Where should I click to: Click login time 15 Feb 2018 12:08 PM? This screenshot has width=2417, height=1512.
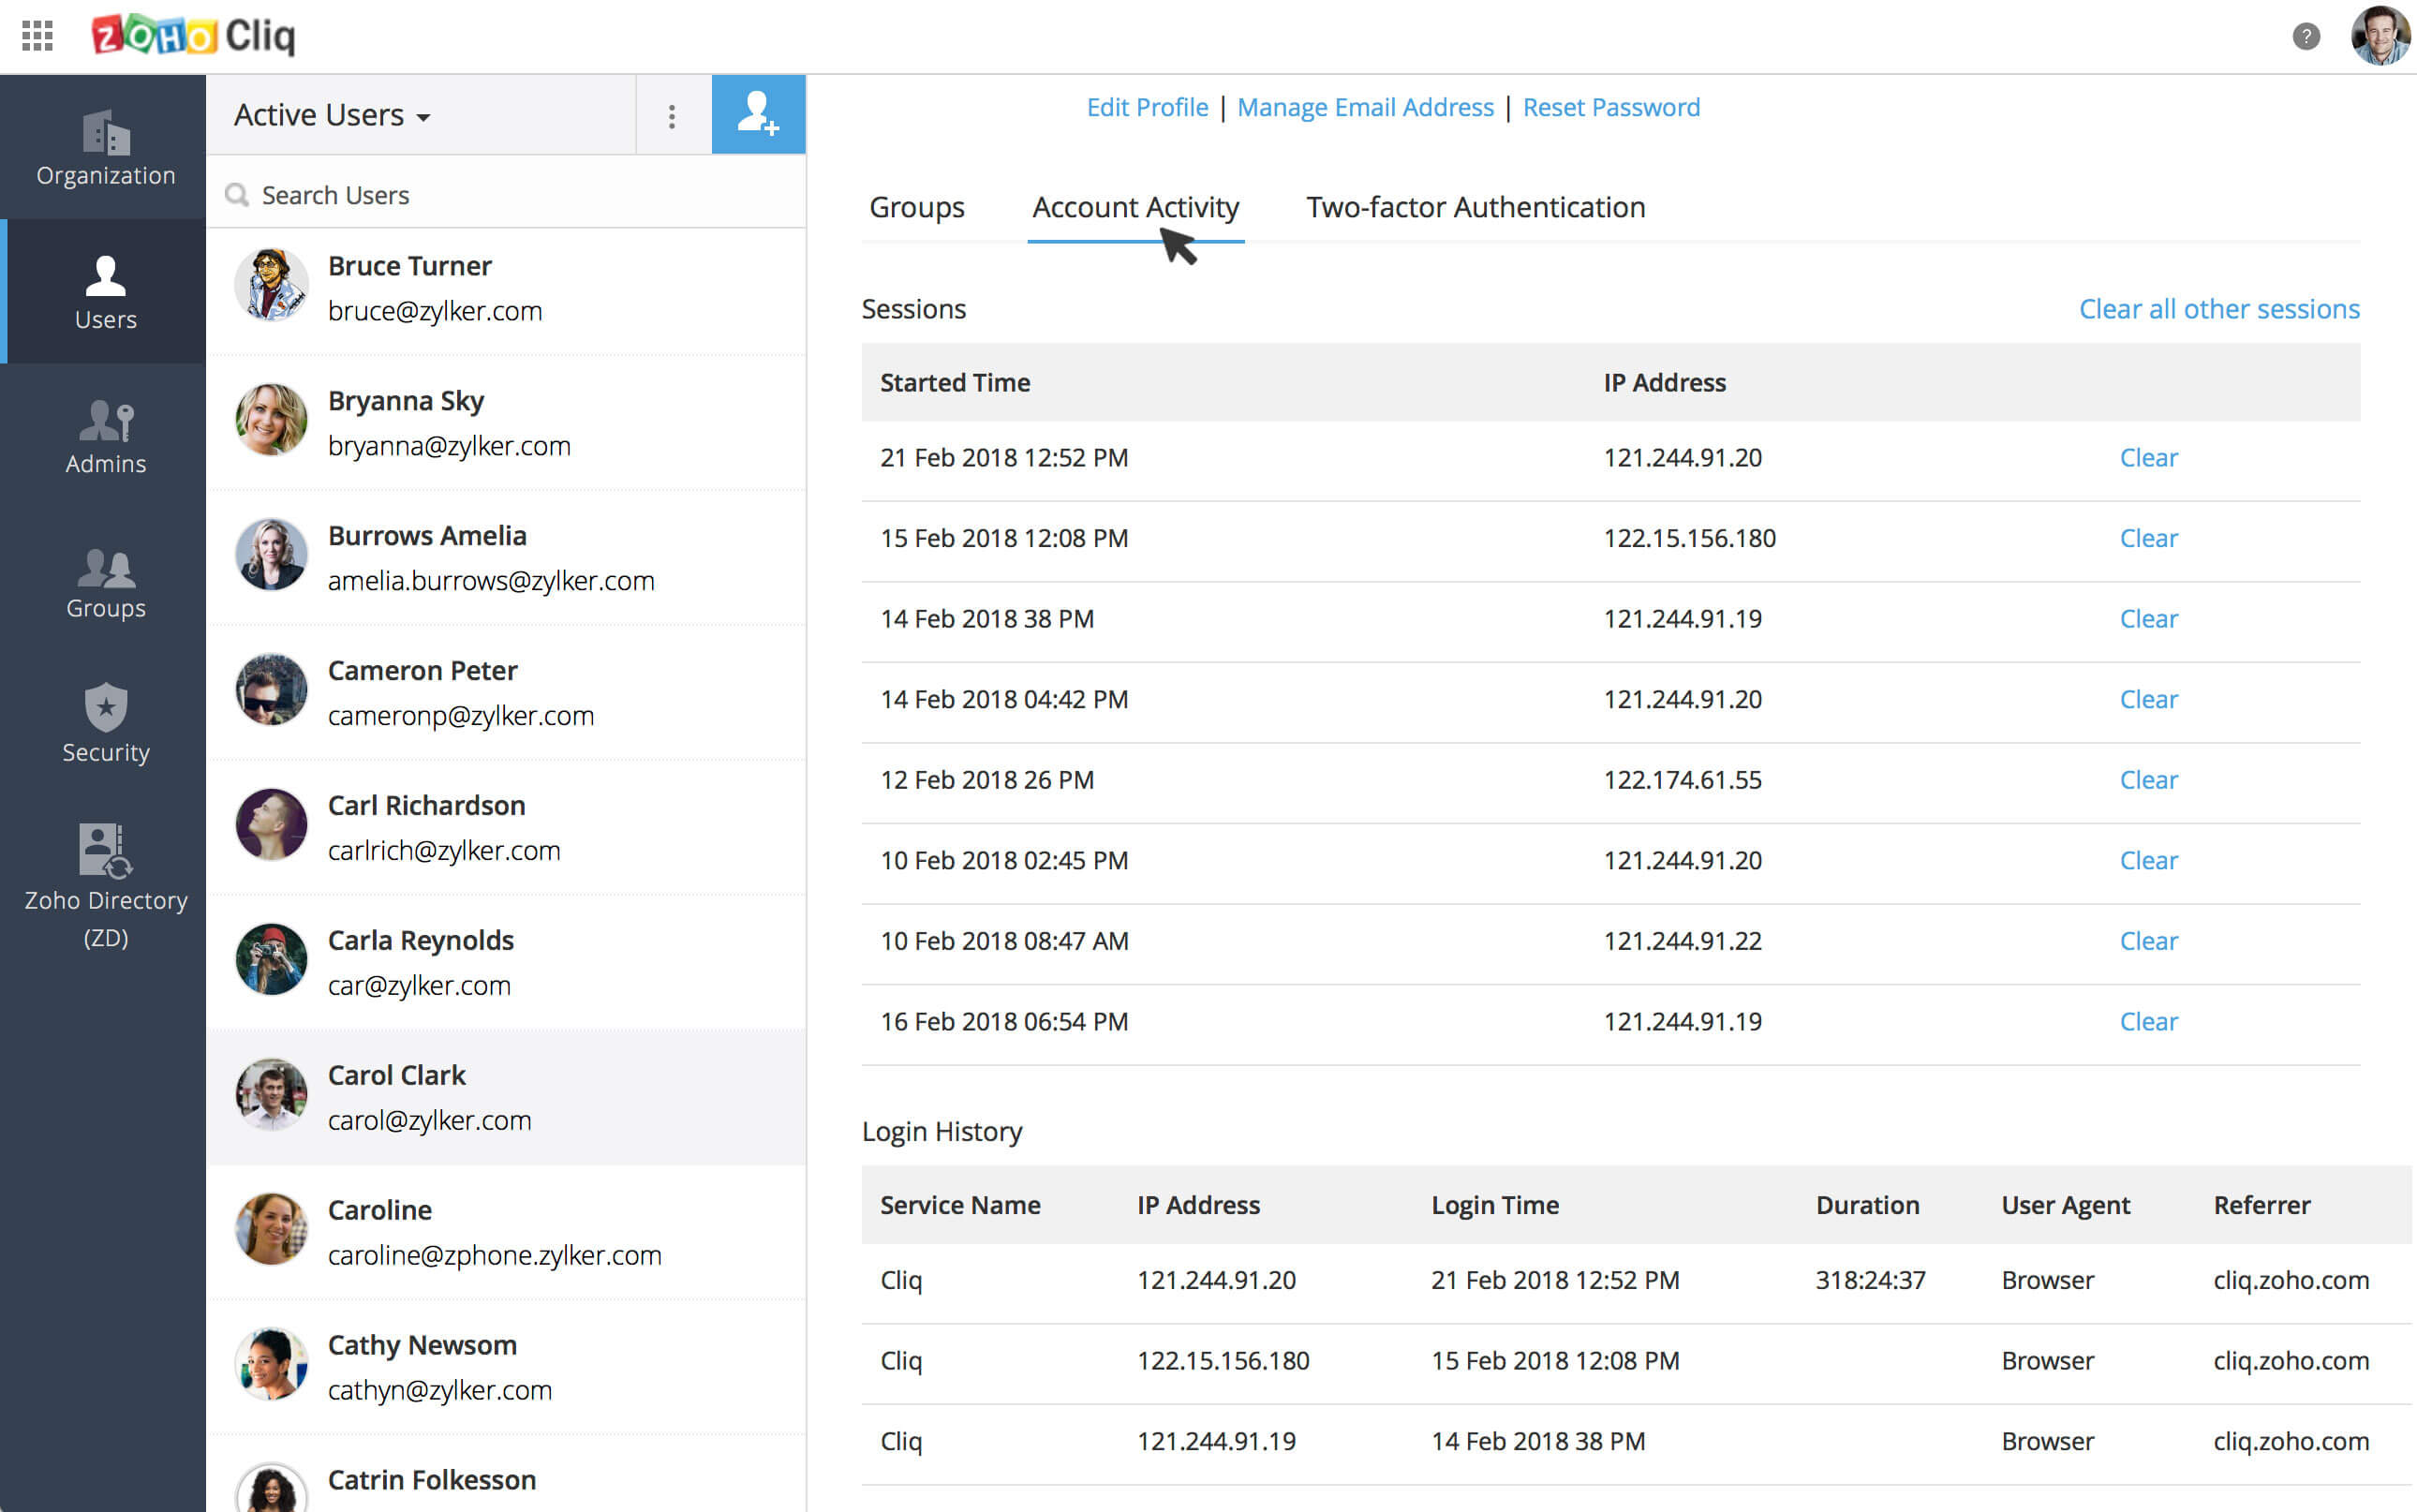(x=1555, y=1361)
